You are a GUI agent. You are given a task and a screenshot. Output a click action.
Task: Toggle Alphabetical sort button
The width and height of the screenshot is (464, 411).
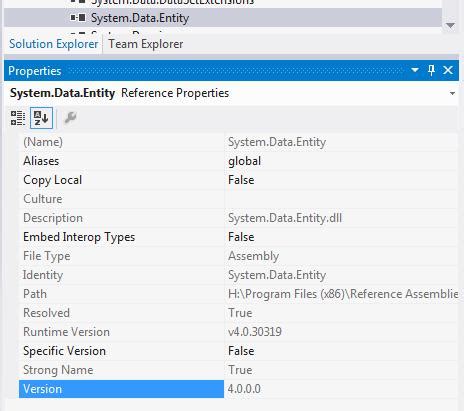tap(41, 118)
